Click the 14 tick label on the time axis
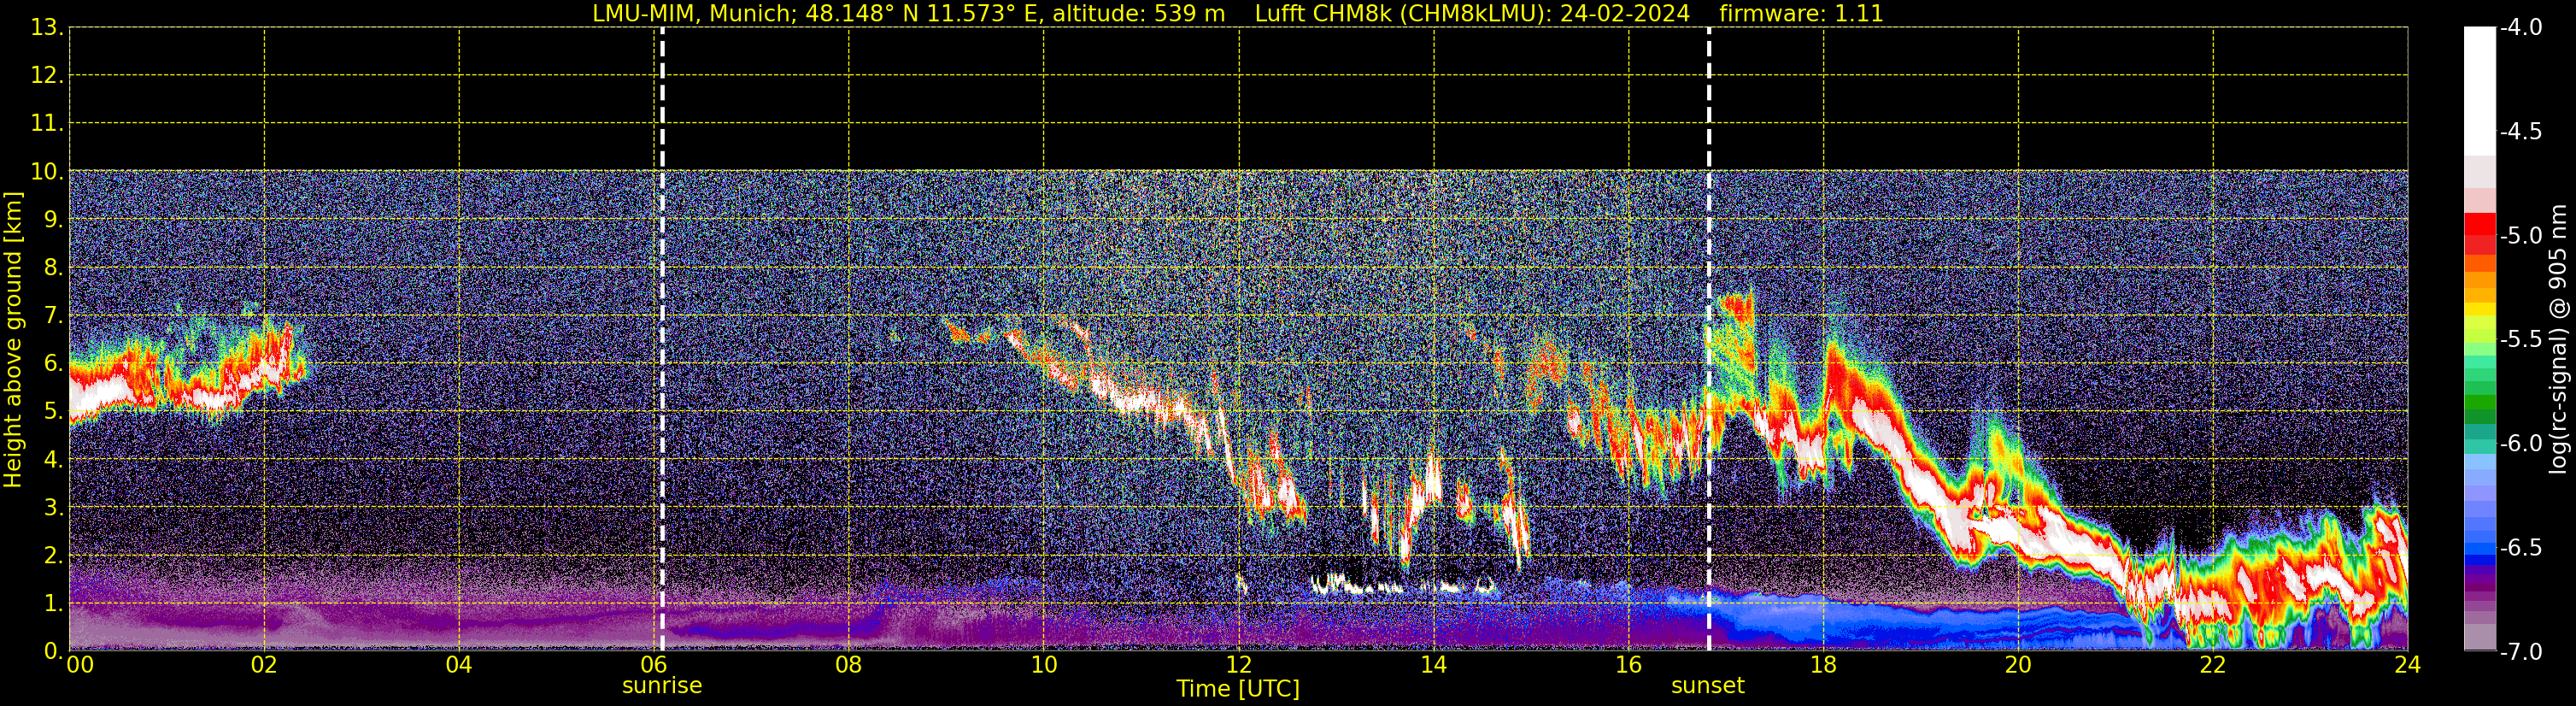2576x706 pixels. pos(1434,665)
